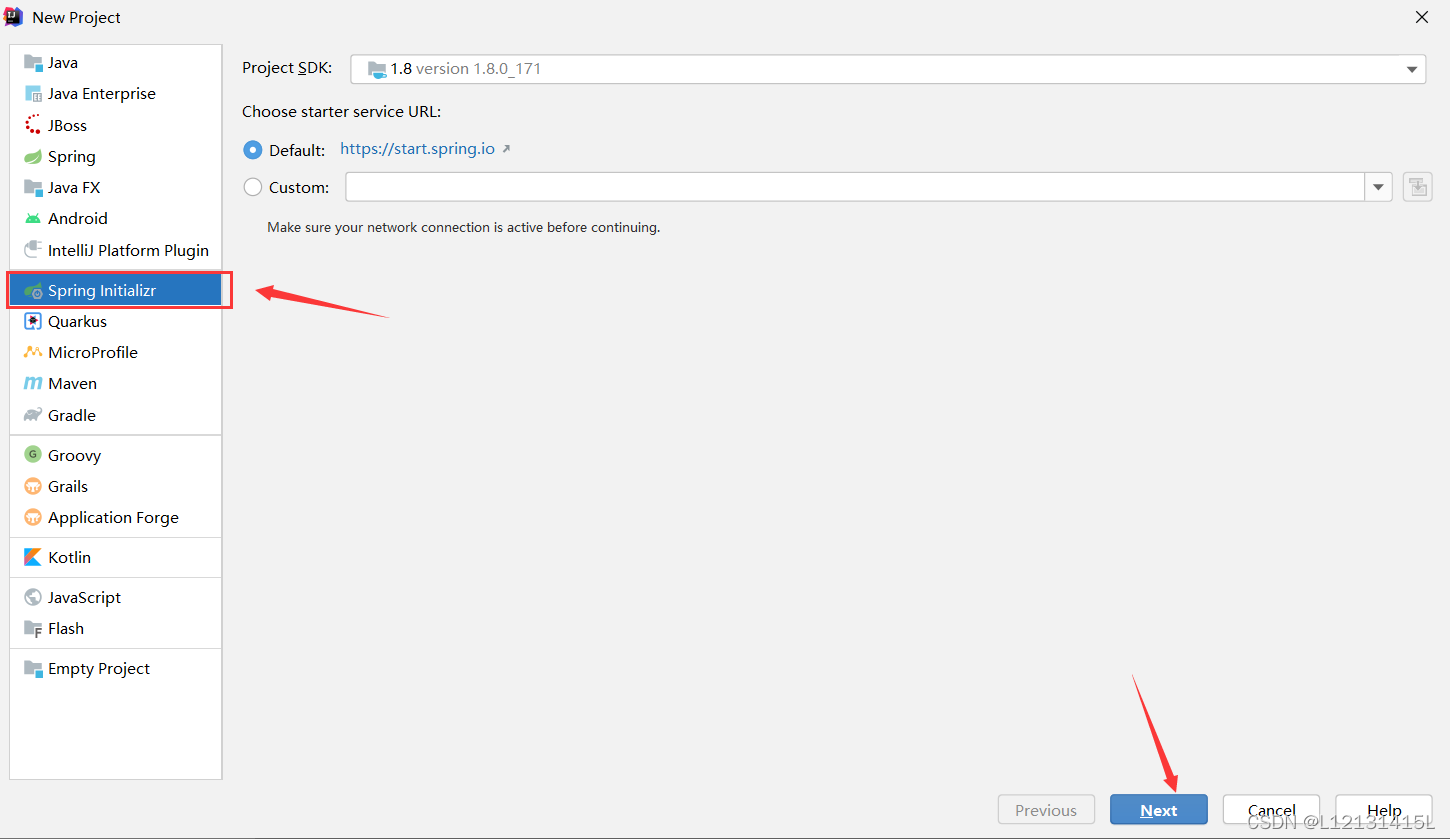
Task: Select Maven project type
Action: tap(116, 383)
